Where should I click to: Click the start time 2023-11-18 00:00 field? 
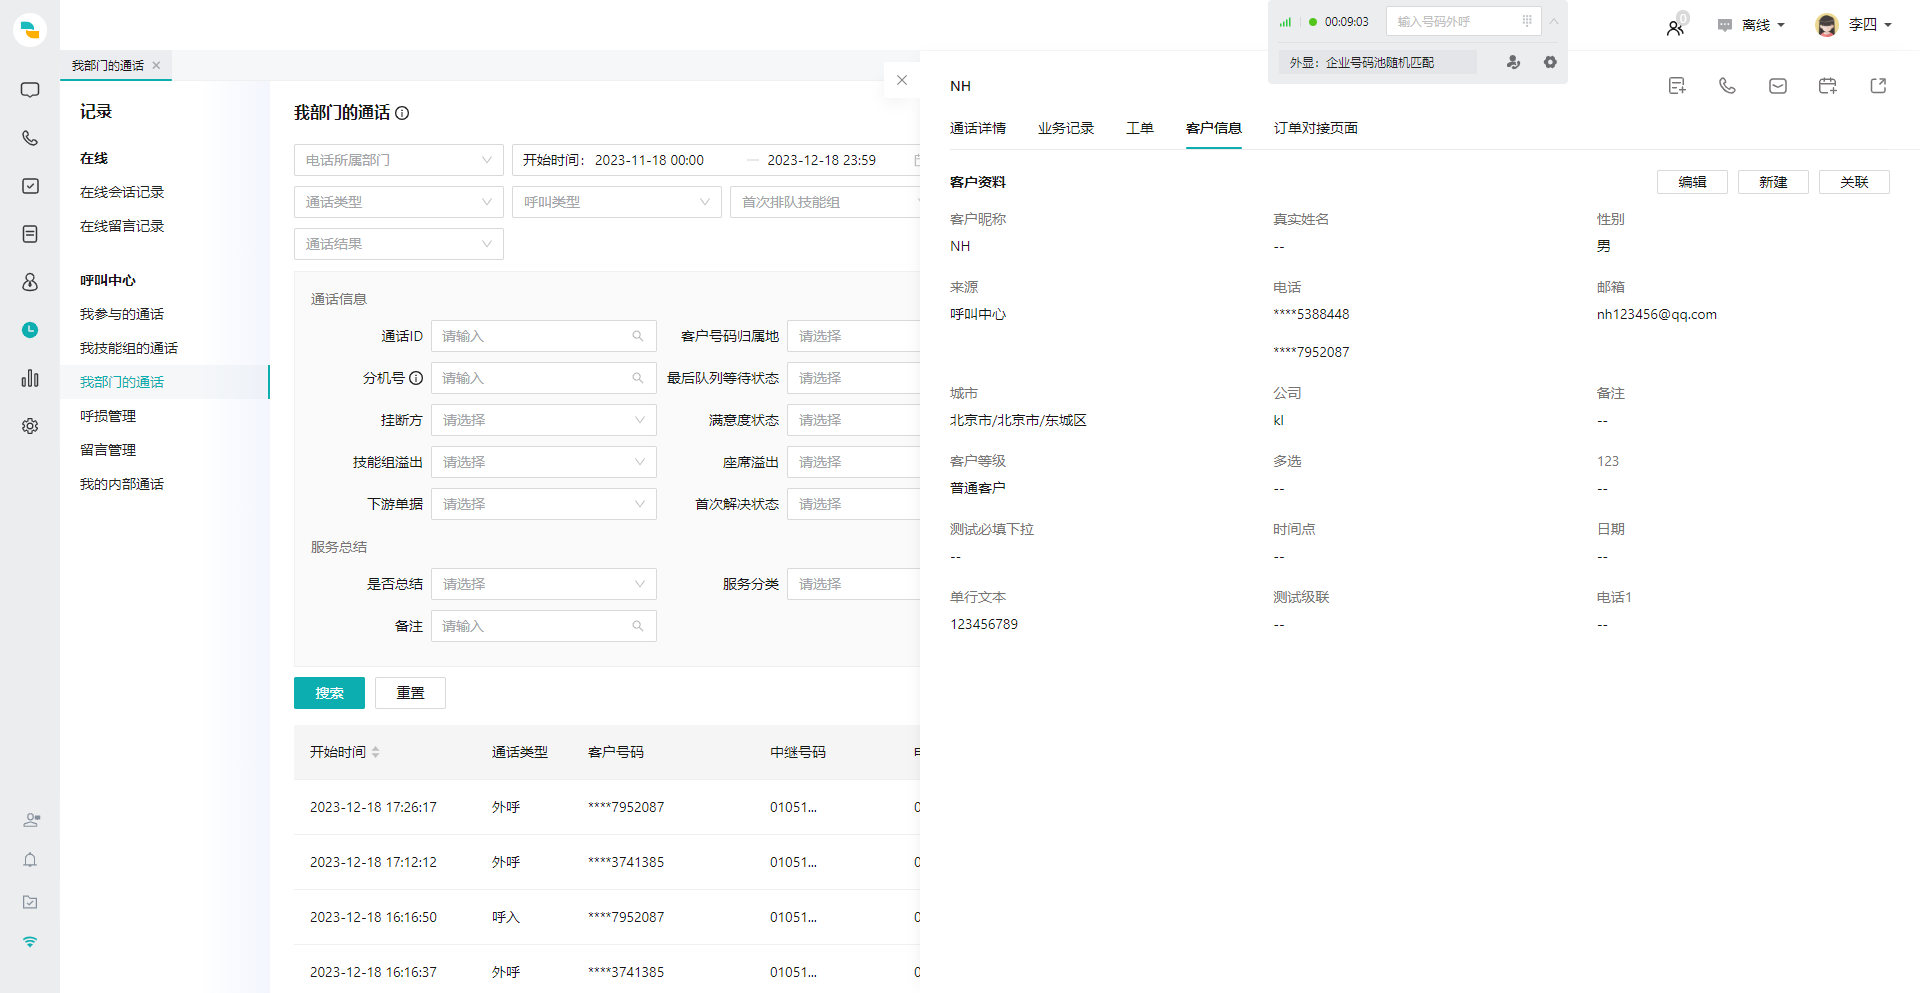[649, 160]
